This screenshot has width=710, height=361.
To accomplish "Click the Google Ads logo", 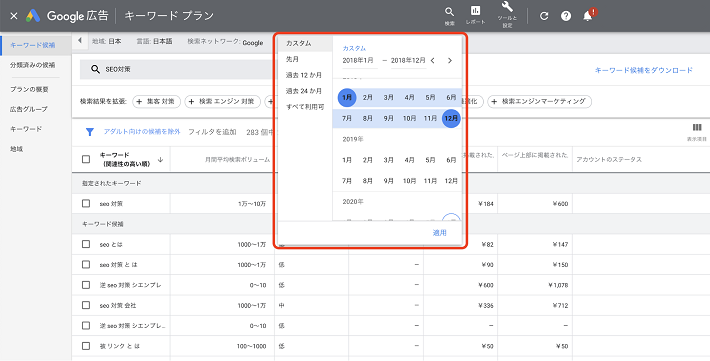I will 33,16.
